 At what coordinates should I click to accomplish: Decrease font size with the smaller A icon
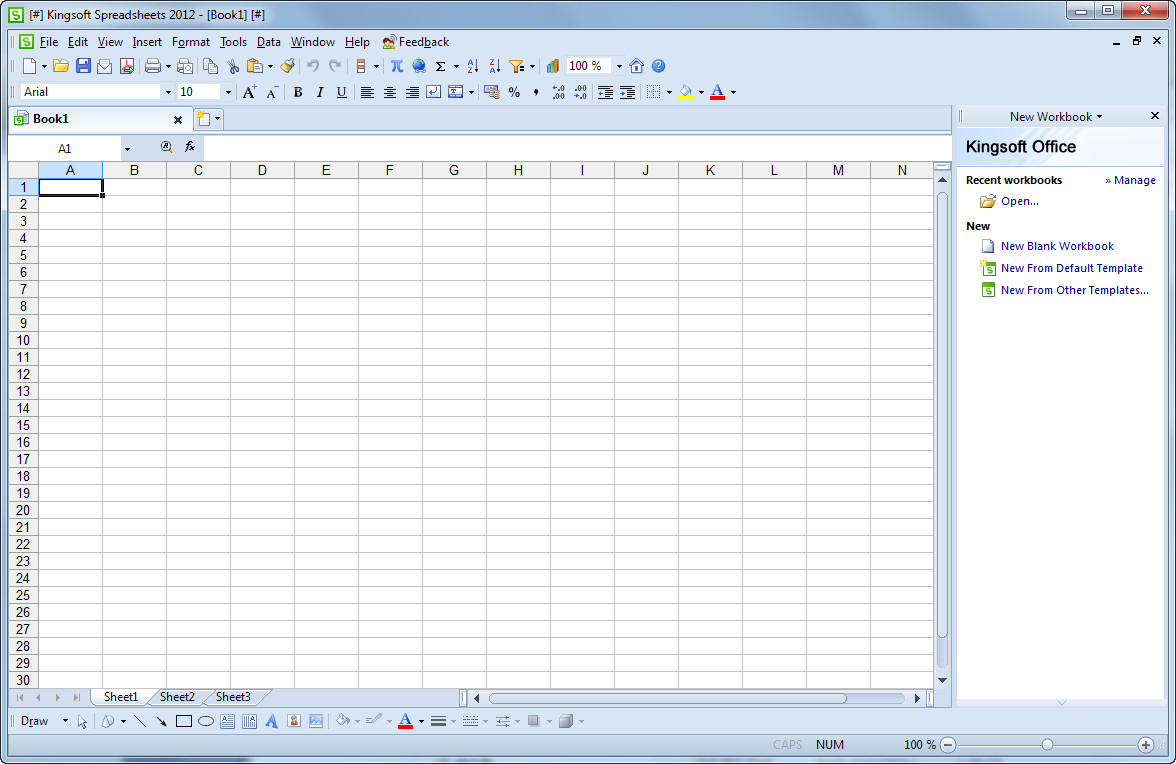tap(272, 91)
